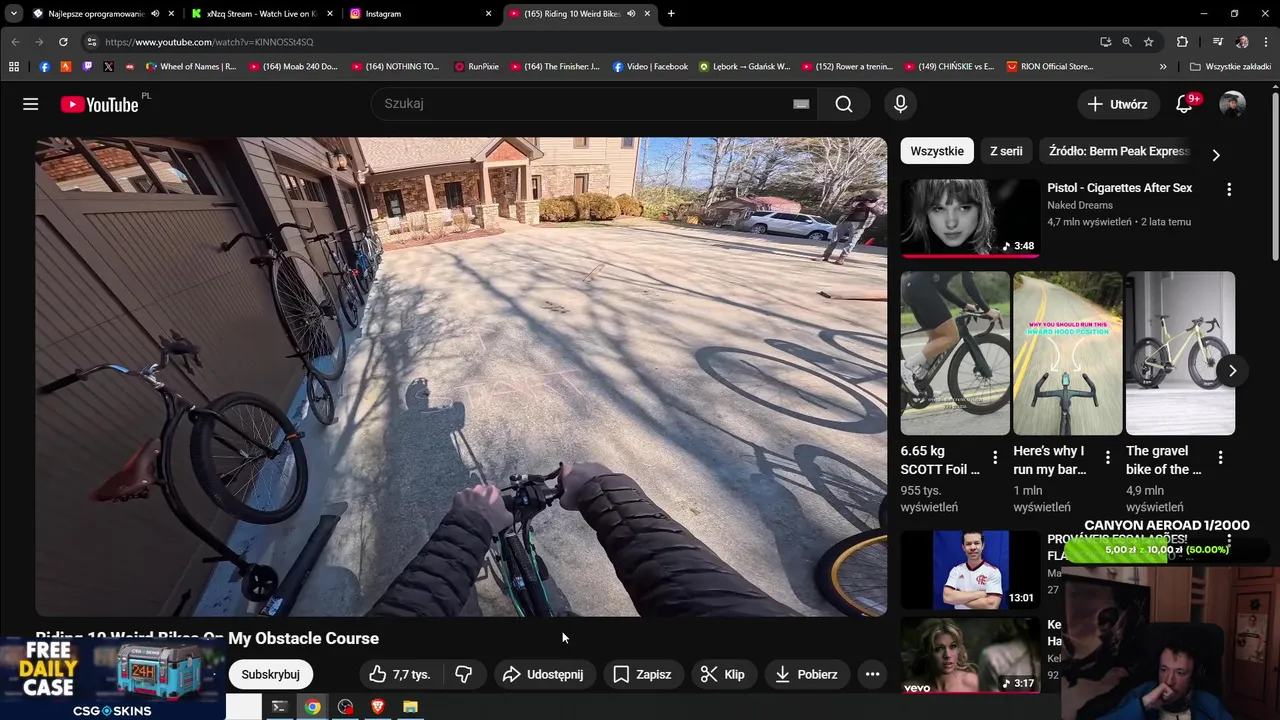Click the Subskrybuj subscribe button
Viewport: 1280px width, 720px height.
pos(270,674)
